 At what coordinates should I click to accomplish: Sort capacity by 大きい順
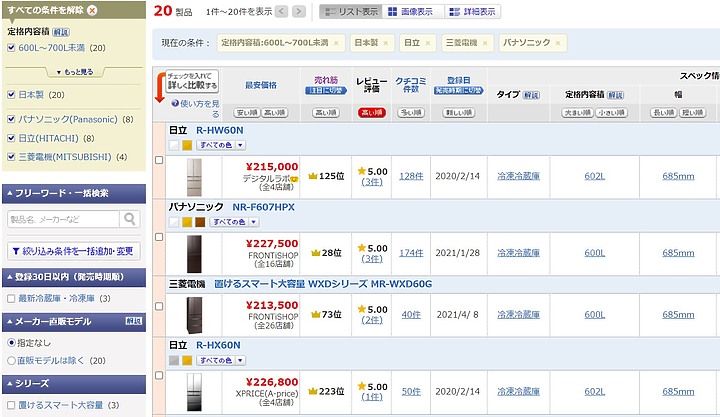point(578,113)
